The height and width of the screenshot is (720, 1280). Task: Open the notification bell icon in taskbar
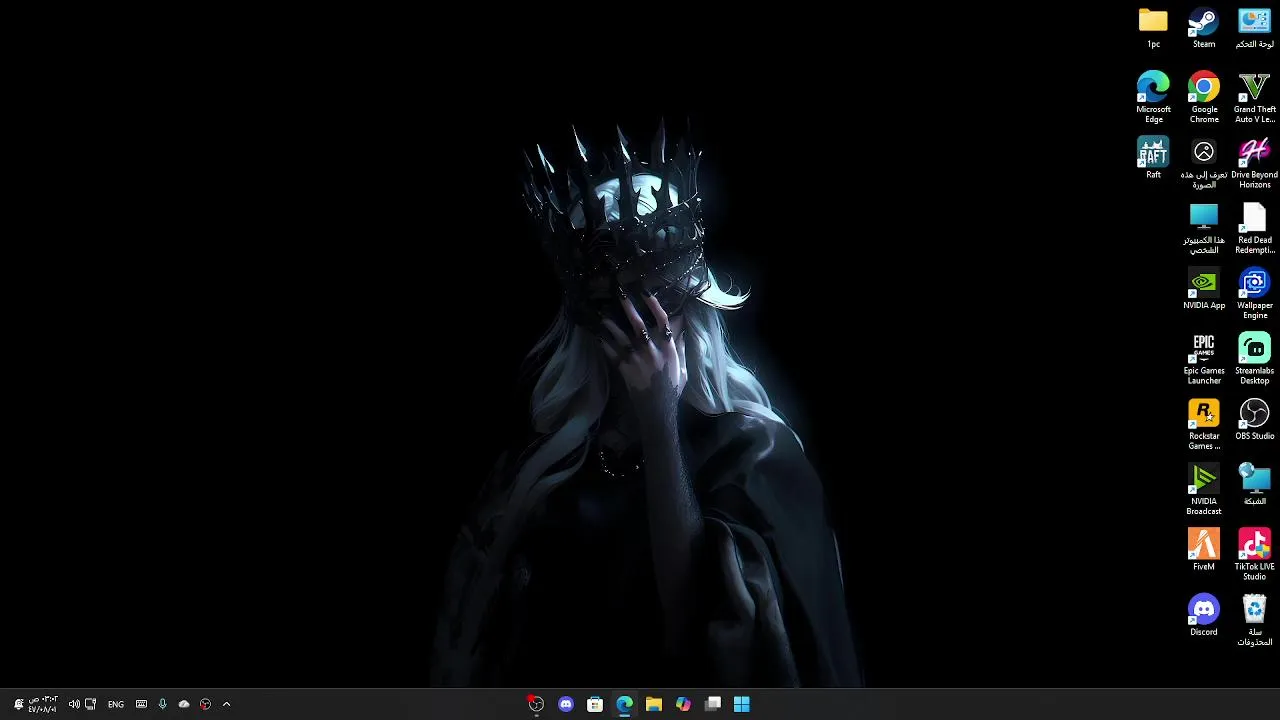pos(18,704)
